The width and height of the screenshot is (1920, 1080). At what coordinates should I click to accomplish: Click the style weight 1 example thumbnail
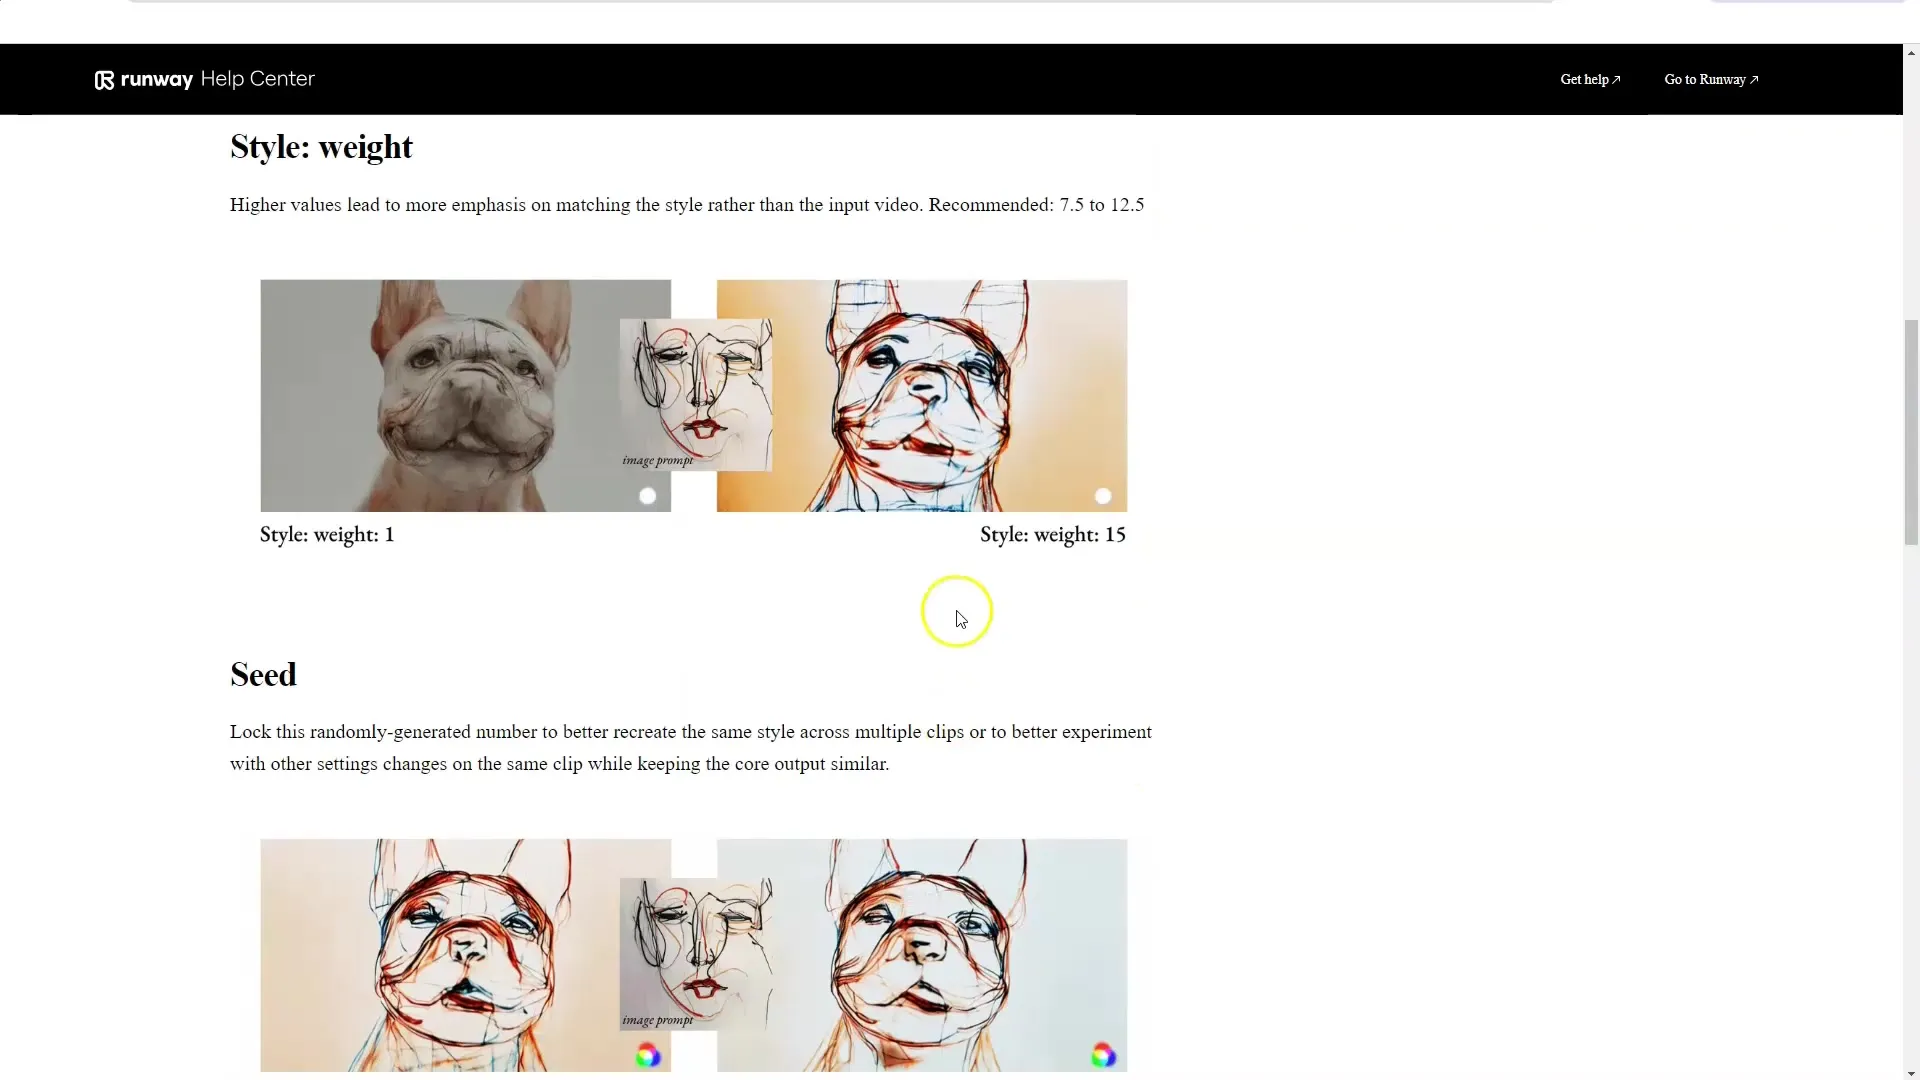tap(464, 396)
